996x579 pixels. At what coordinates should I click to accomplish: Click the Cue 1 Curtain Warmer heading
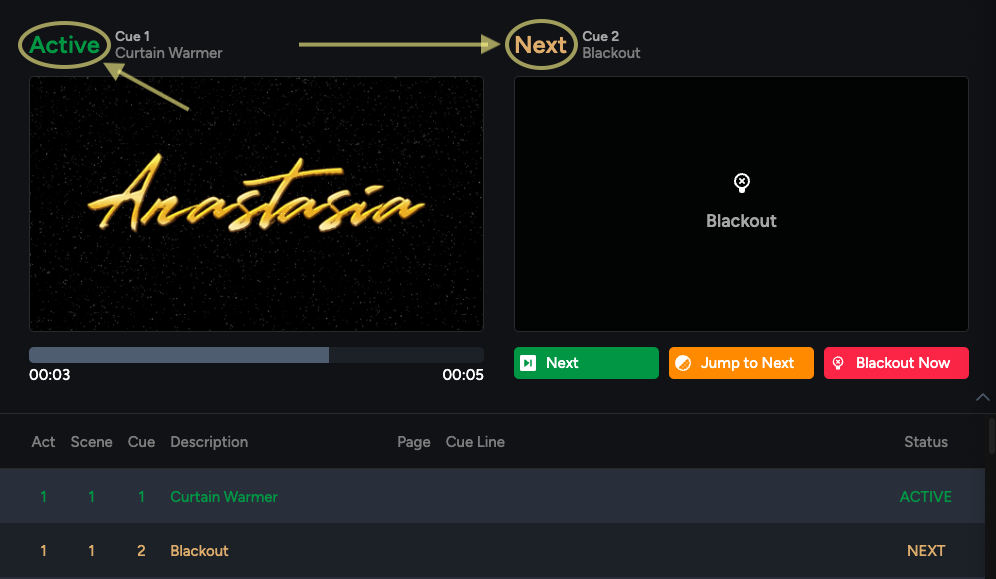tap(168, 44)
